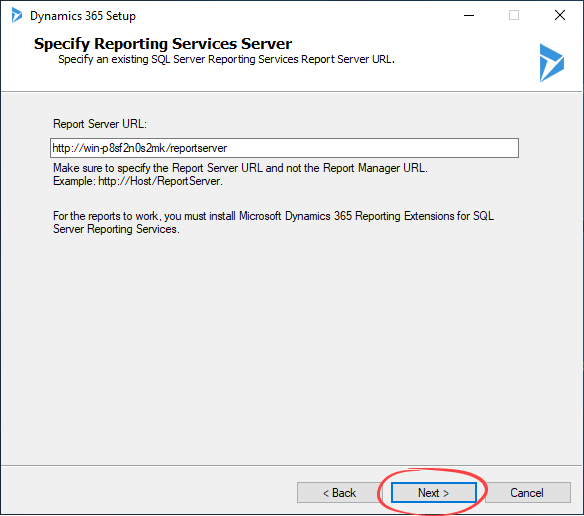584x516 pixels.
Task: Click blank space left of Back button
Action: coord(149,492)
